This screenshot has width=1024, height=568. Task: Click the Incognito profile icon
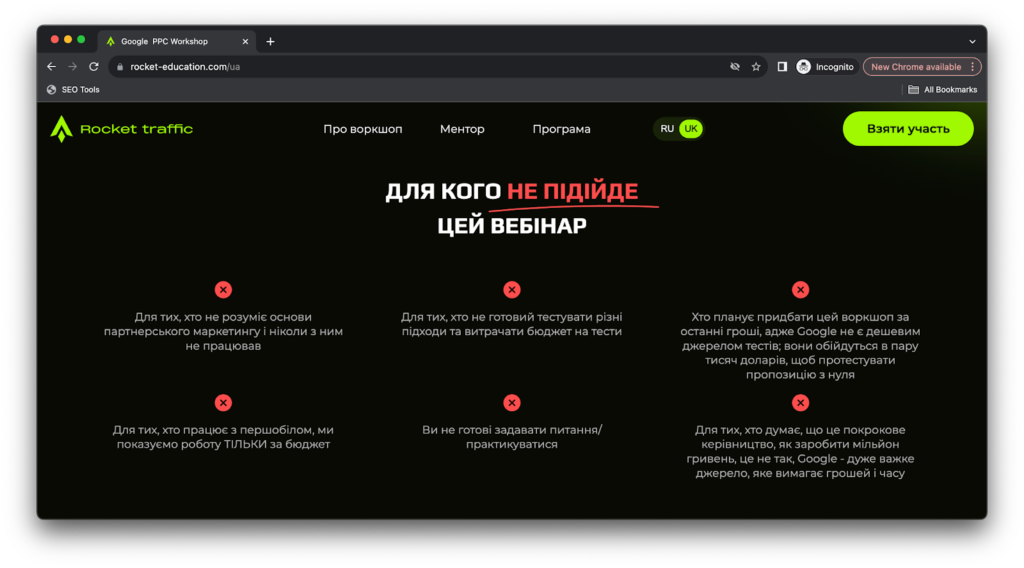point(804,67)
